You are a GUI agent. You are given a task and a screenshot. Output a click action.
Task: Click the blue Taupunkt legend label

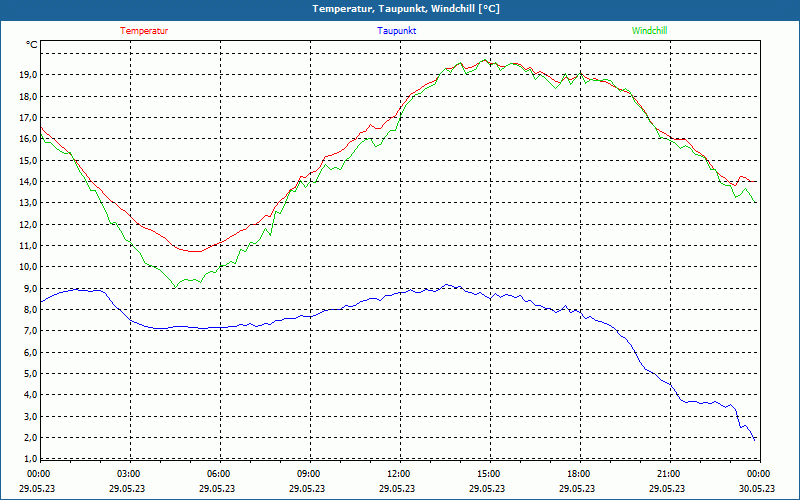point(397,31)
